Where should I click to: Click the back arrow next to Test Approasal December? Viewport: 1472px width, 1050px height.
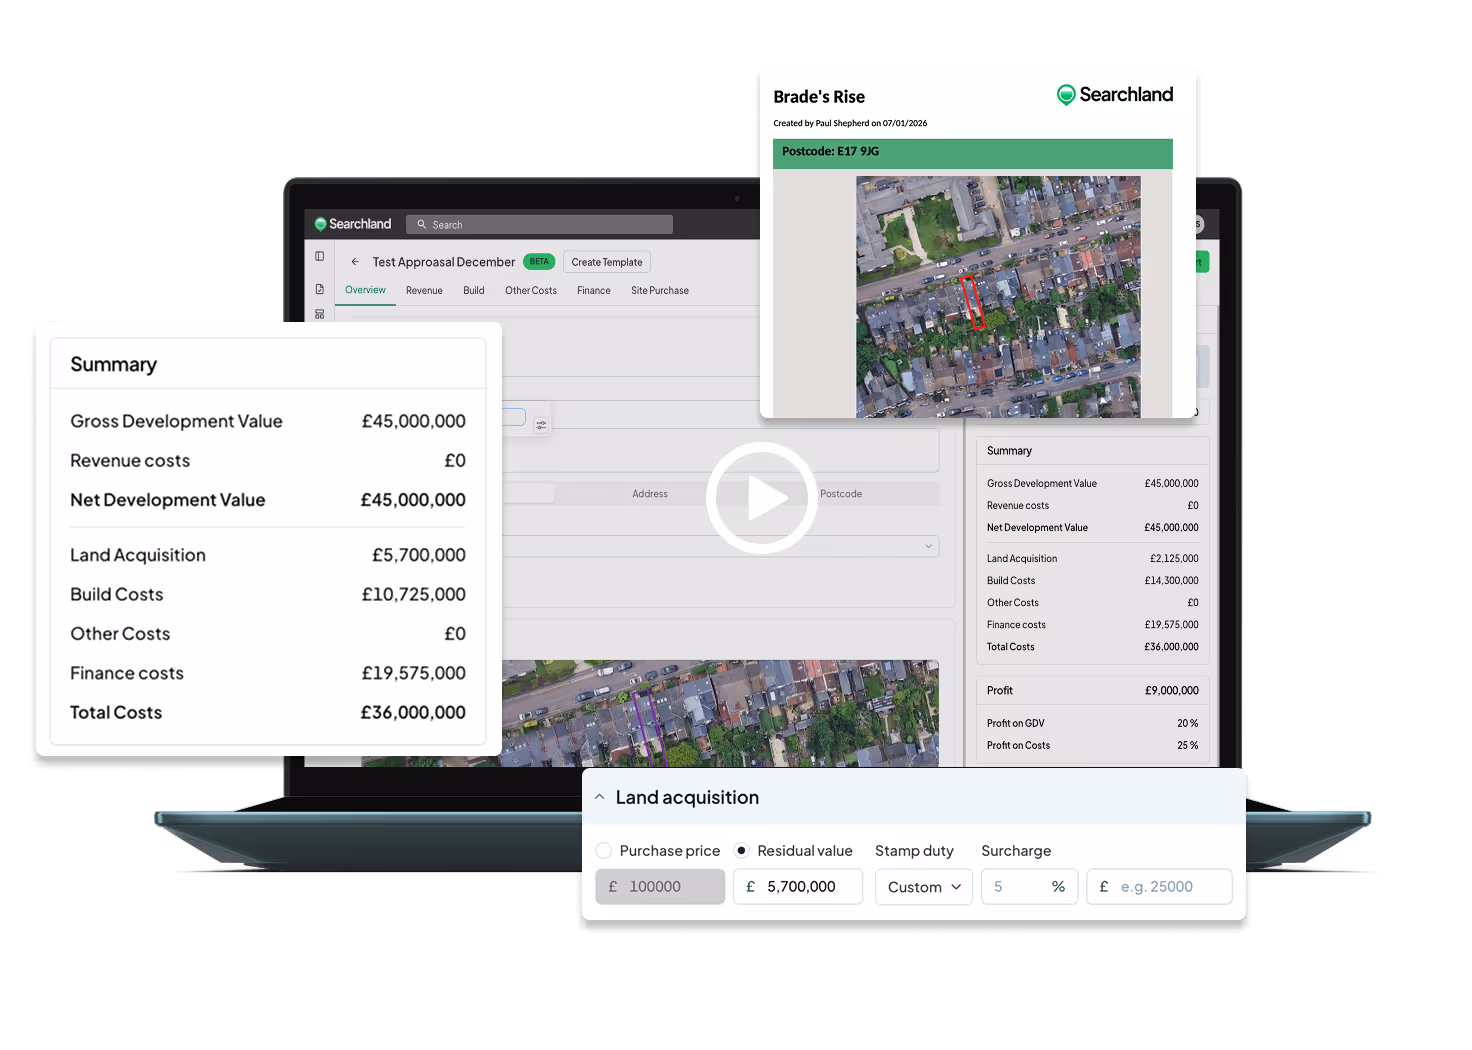pos(355,261)
